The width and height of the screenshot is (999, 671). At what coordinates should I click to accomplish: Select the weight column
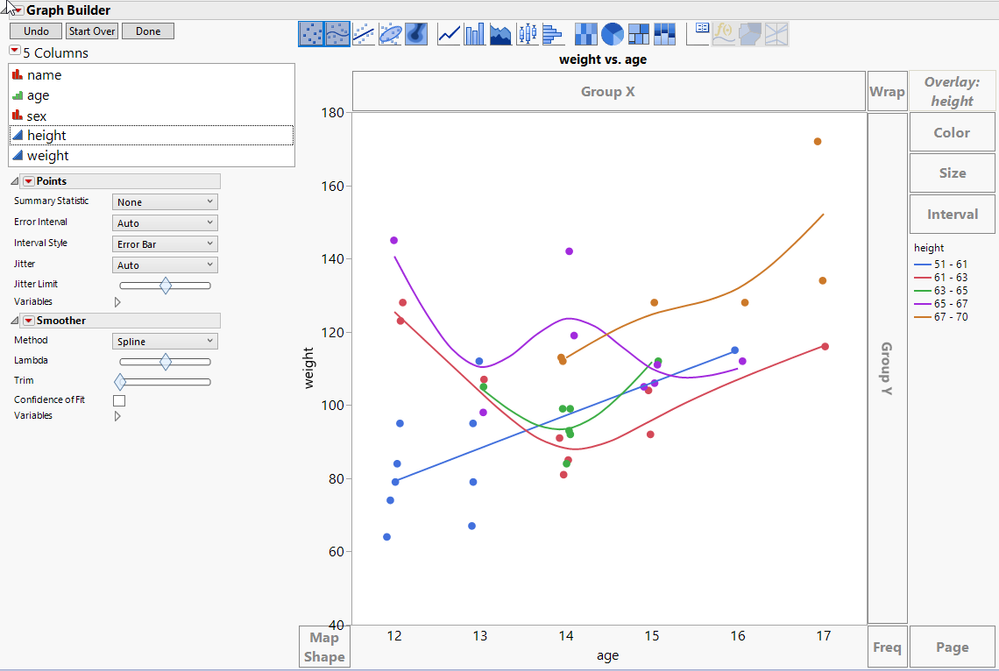(x=152, y=155)
